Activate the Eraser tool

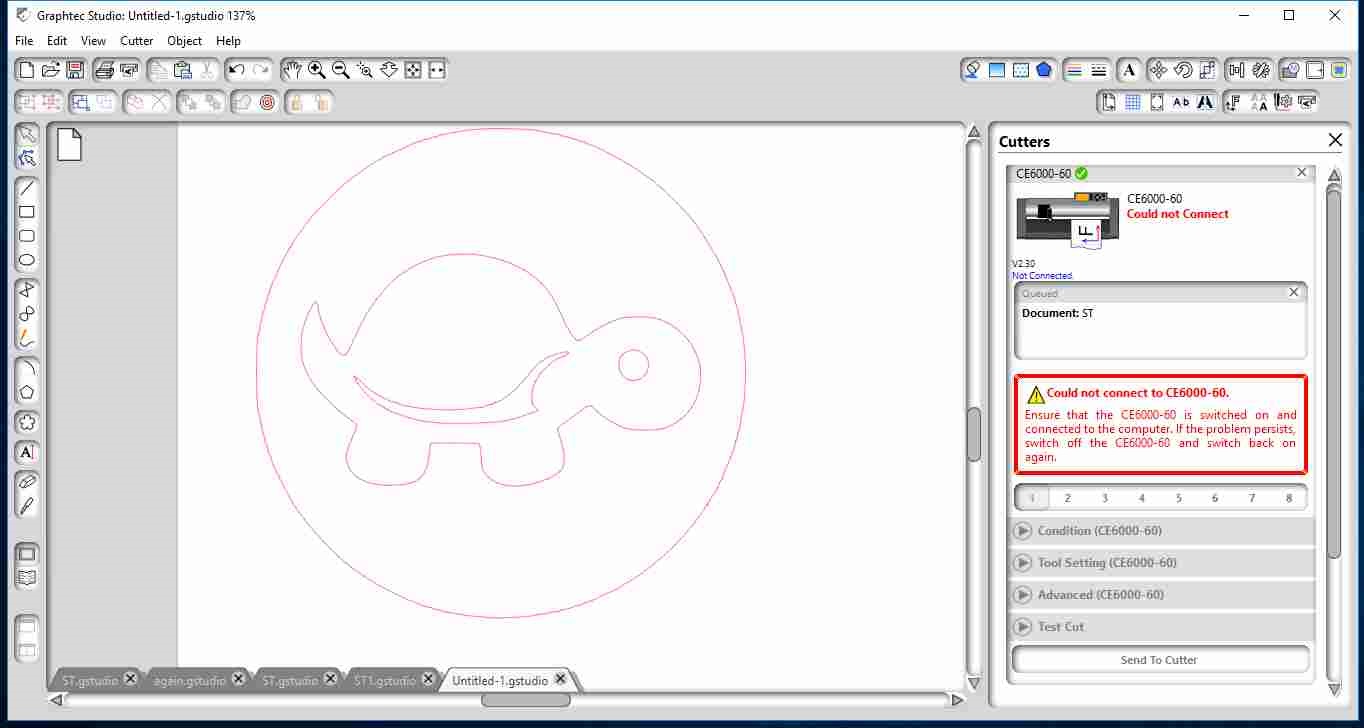[x=27, y=482]
